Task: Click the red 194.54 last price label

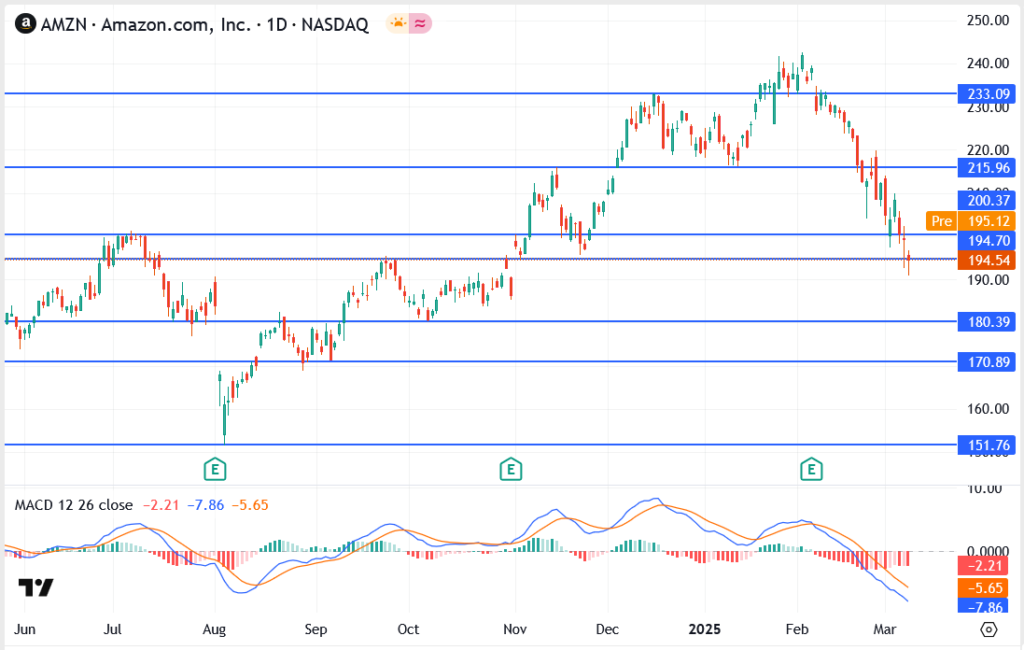Action: pos(985,260)
